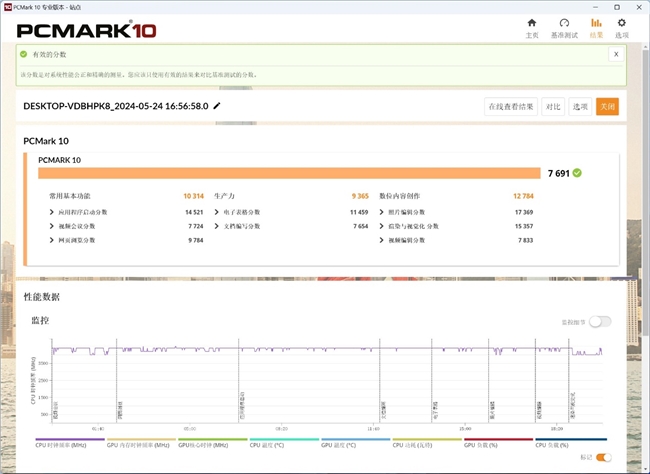Click the 生产力 Productivity heading
This screenshot has height=474, width=650.
point(224,196)
